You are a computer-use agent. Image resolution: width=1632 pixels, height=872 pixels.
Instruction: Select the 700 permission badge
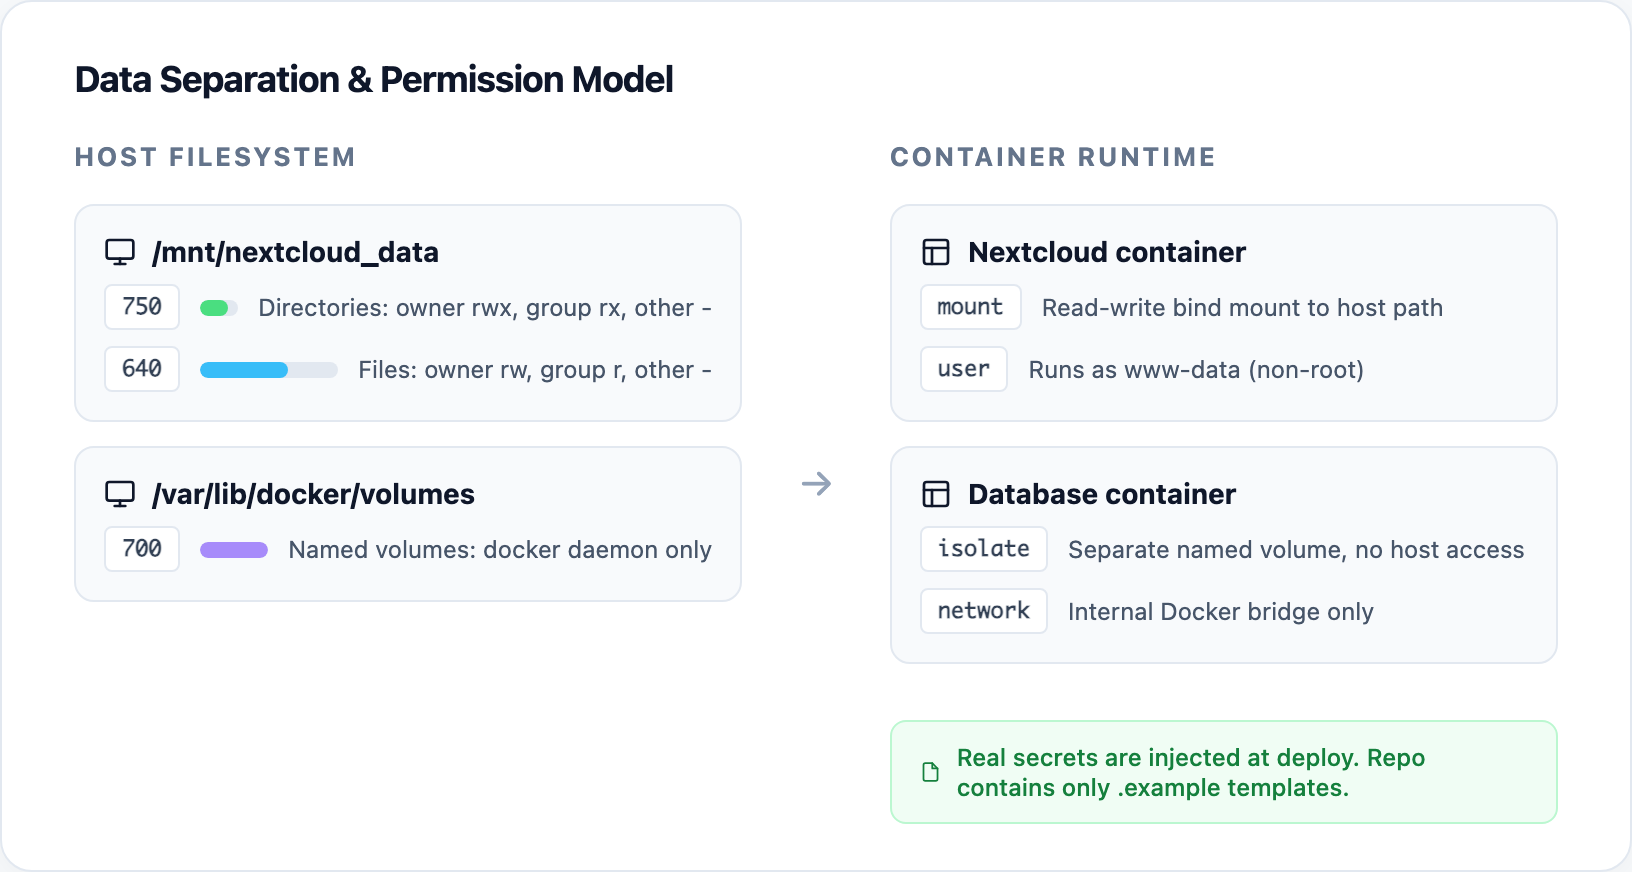tap(142, 549)
